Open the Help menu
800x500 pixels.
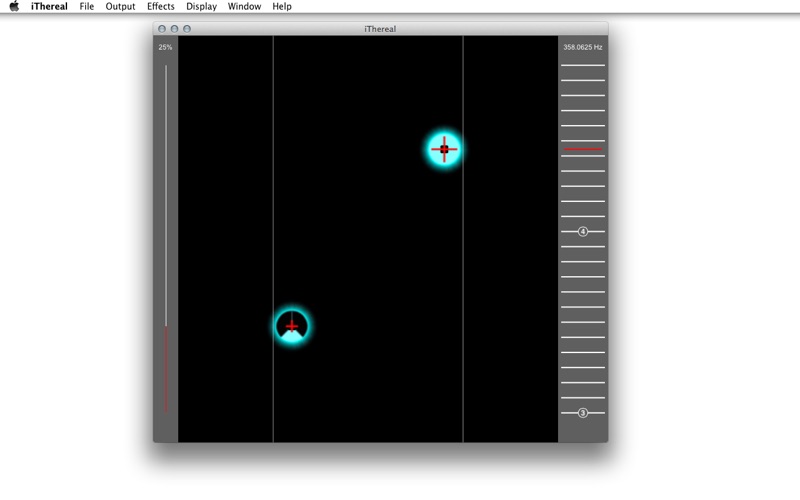(282, 6)
